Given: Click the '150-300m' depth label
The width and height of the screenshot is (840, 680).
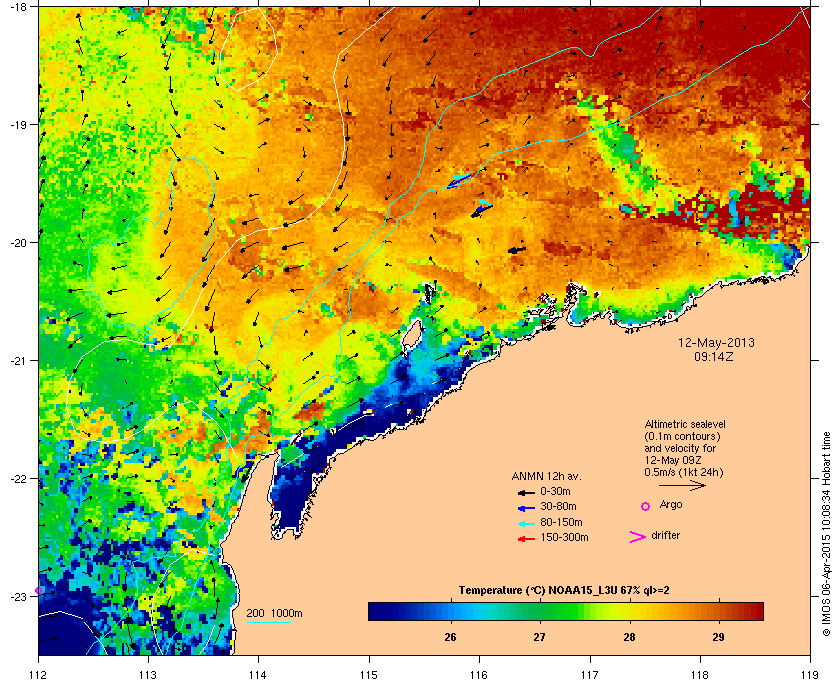Looking at the screenshot, I should click(x=564, y=537).
